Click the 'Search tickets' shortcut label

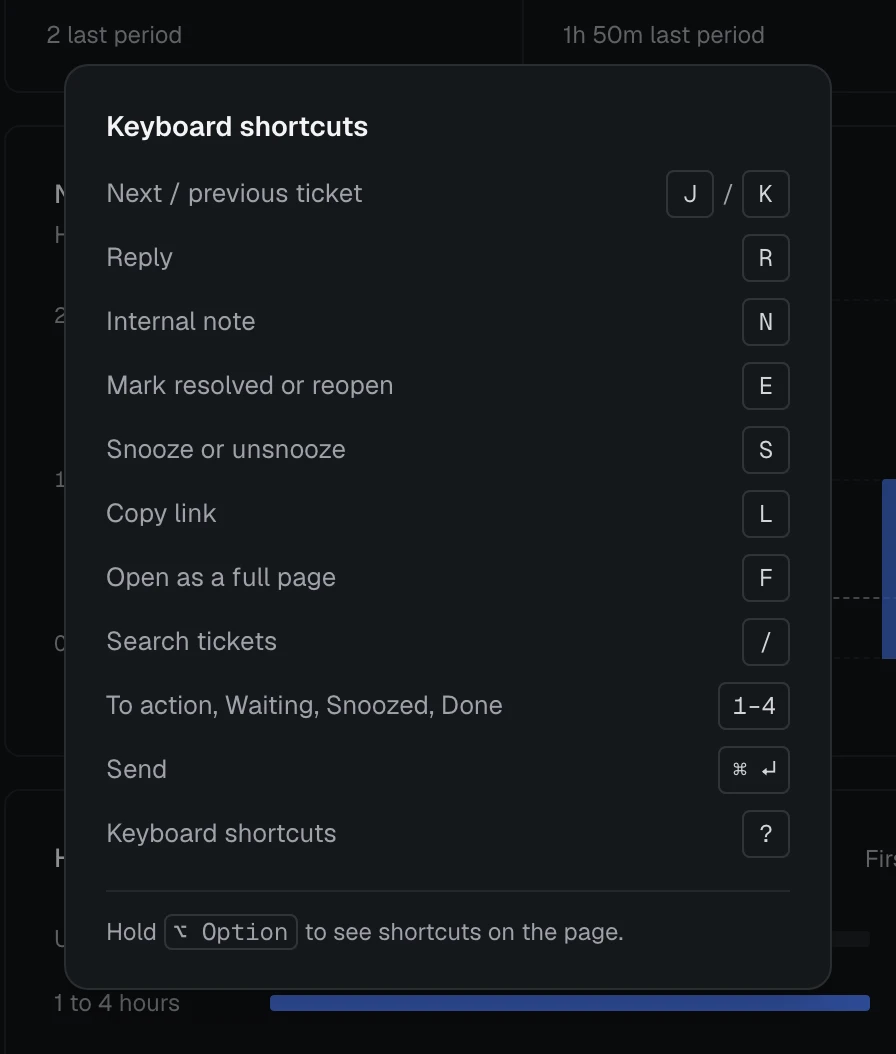tap(192, 641)
